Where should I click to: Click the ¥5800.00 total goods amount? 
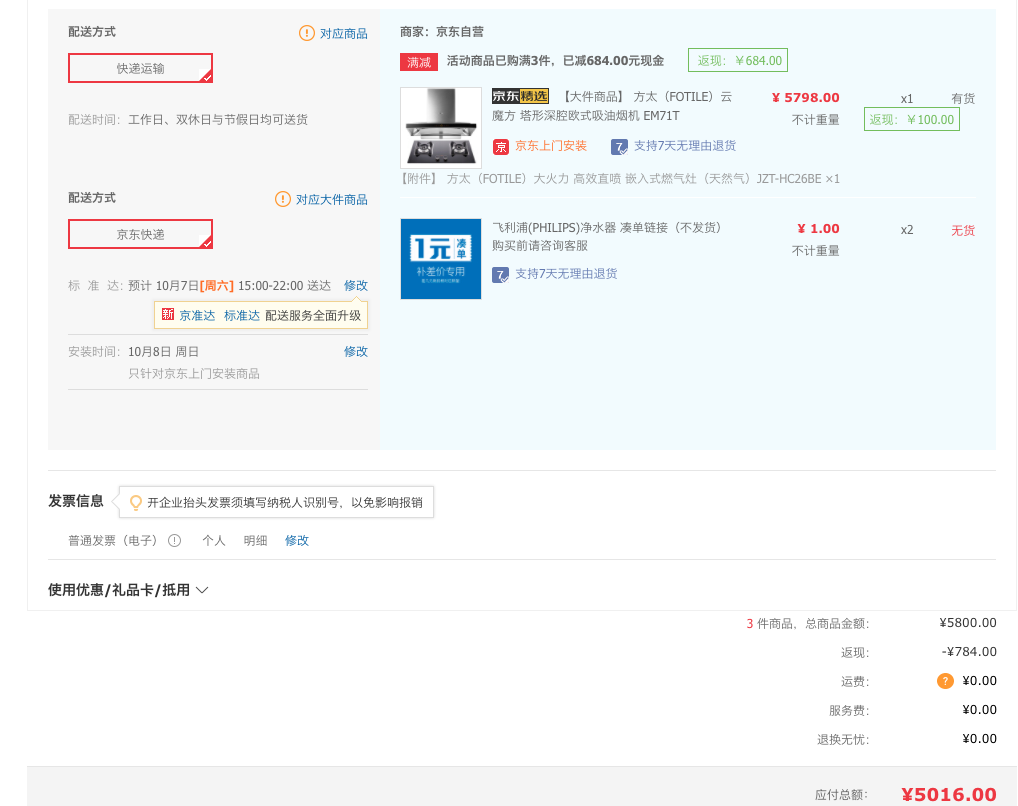(x=968, y=623)
